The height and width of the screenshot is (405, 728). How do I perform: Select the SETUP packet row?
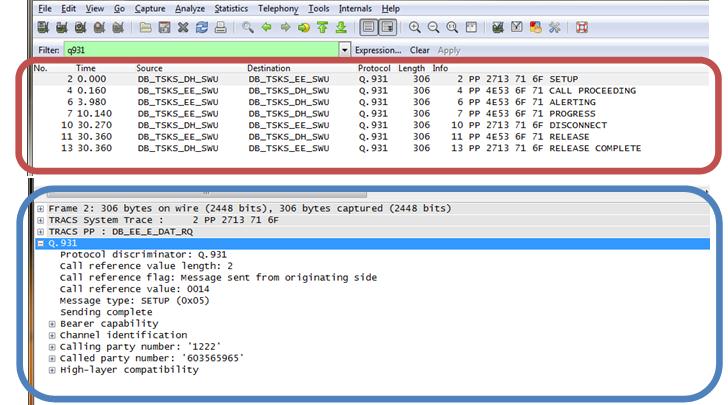371,79
